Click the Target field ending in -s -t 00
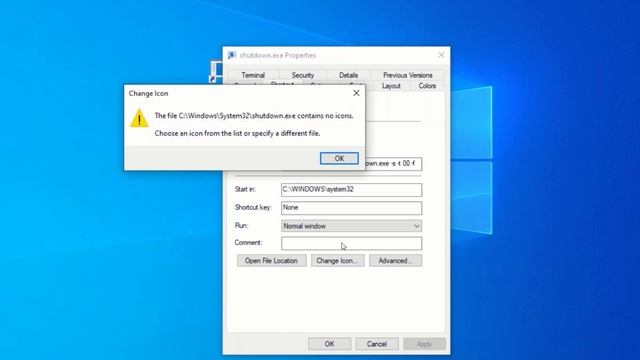 [393, 164]
